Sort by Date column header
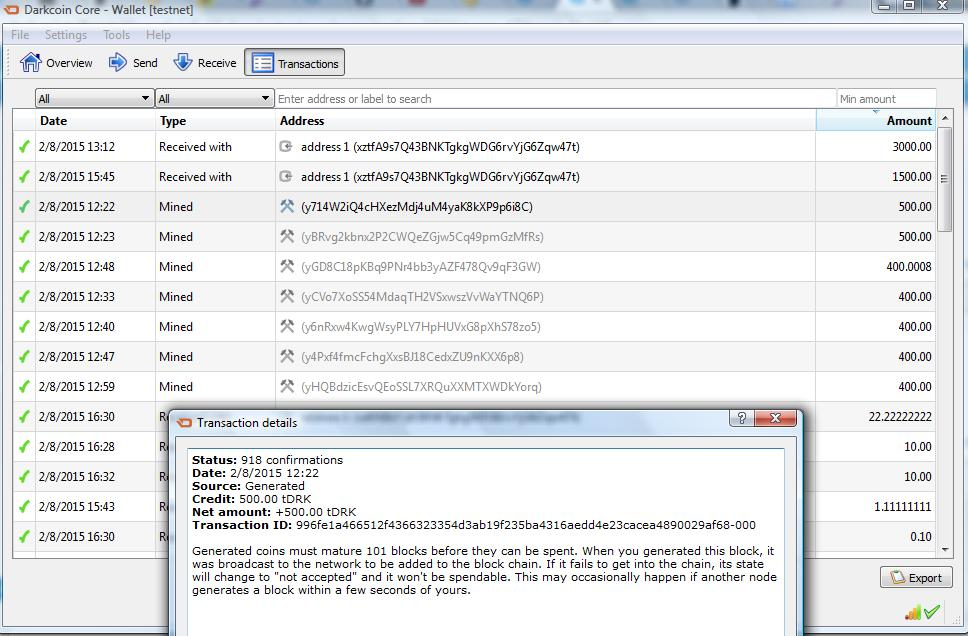 [95, 120]
